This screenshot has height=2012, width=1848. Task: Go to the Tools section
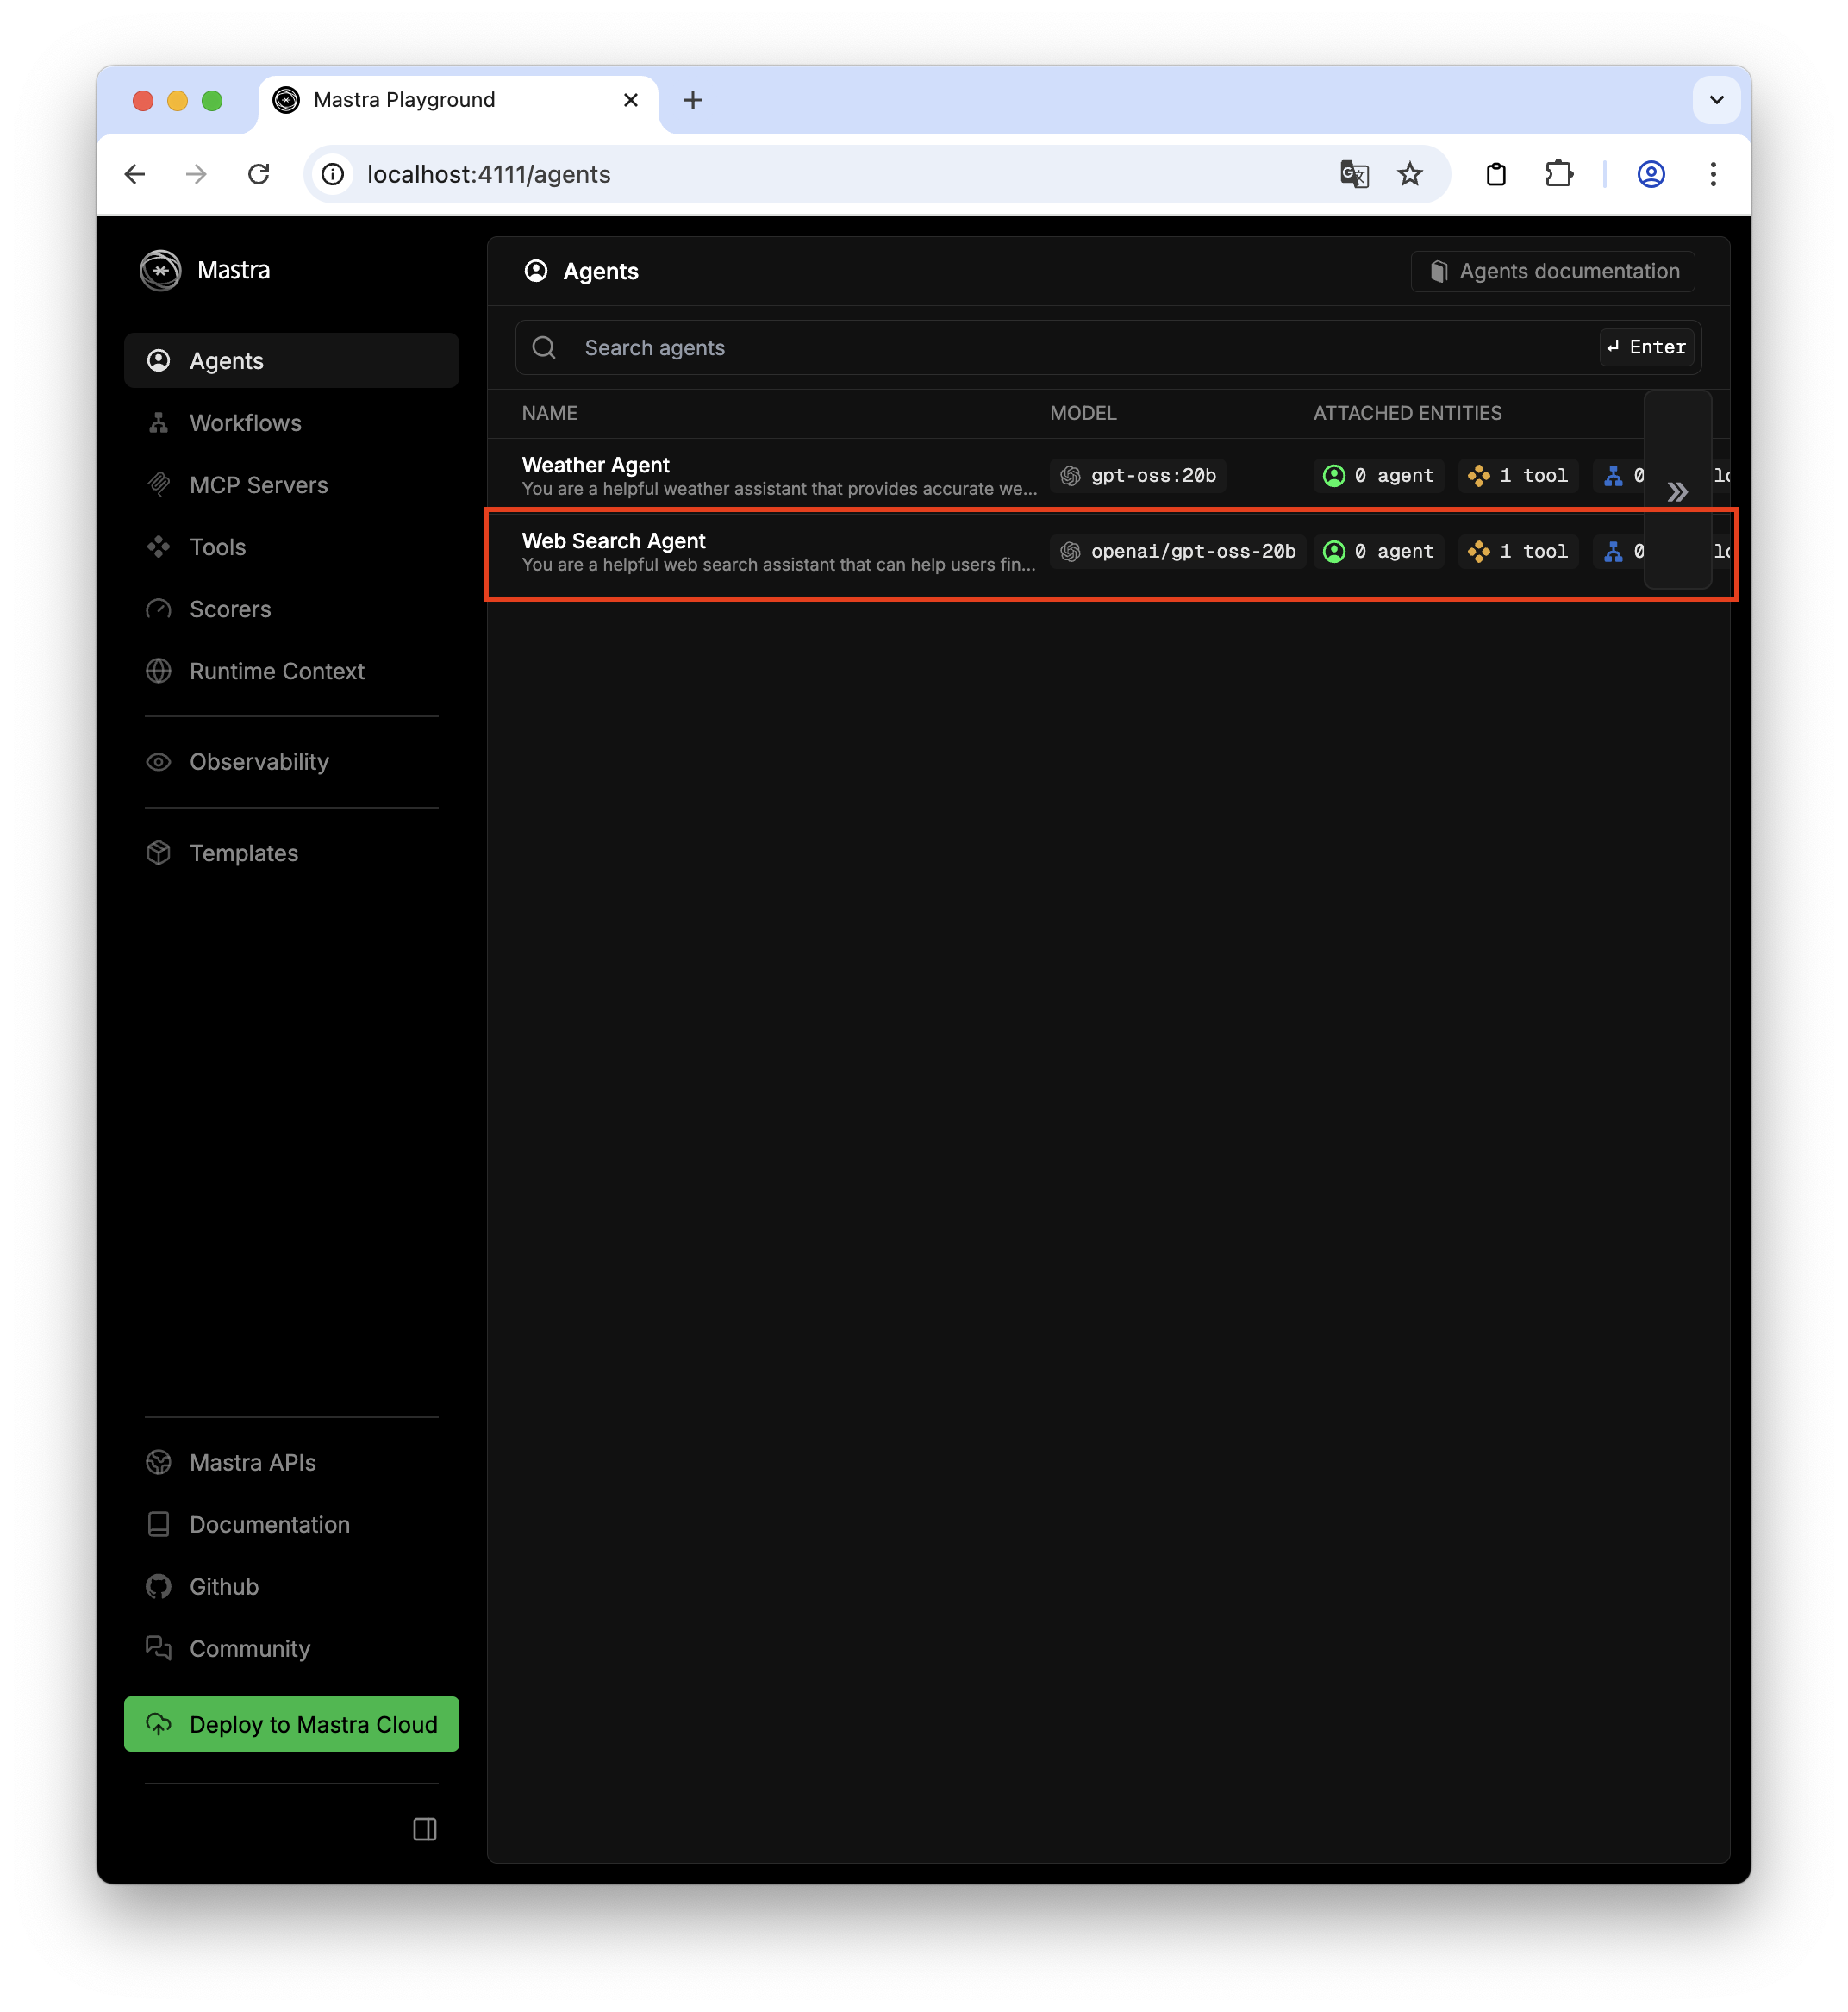217,547
